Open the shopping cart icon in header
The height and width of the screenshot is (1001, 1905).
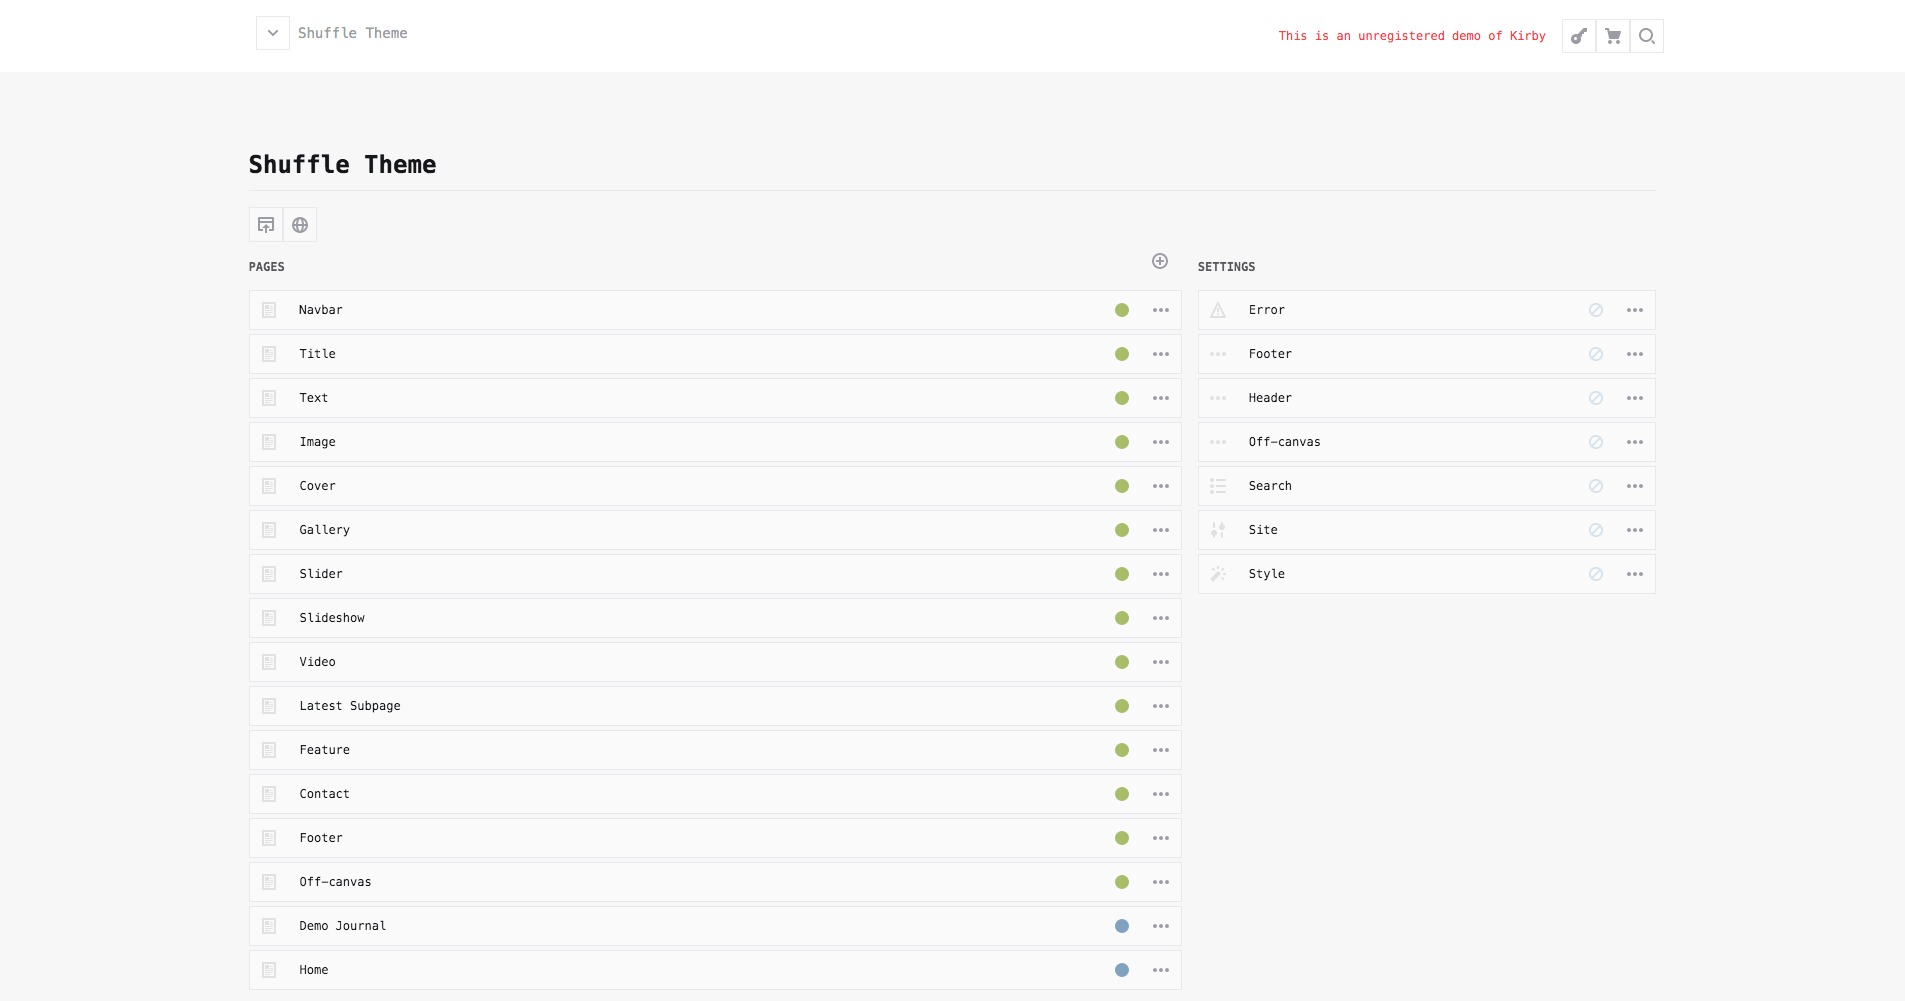point(1612,36)
